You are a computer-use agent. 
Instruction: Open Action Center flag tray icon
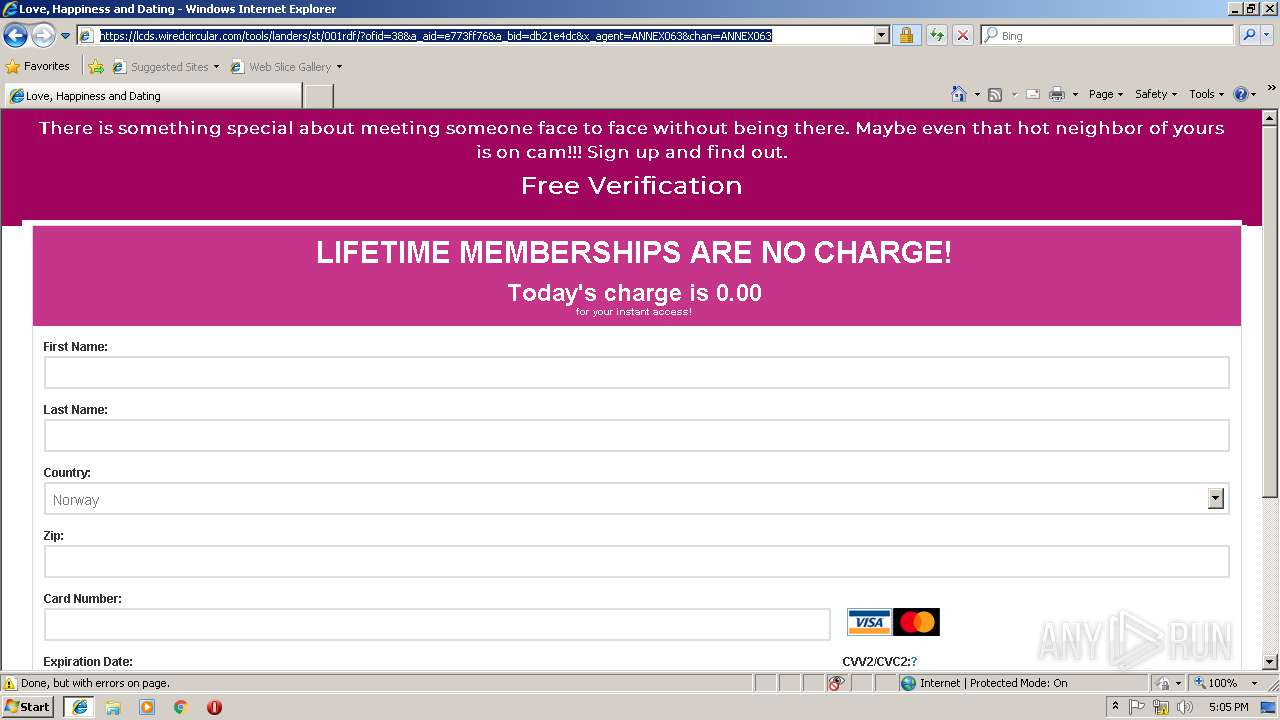pyautogui.click(x=1138, y=707)
